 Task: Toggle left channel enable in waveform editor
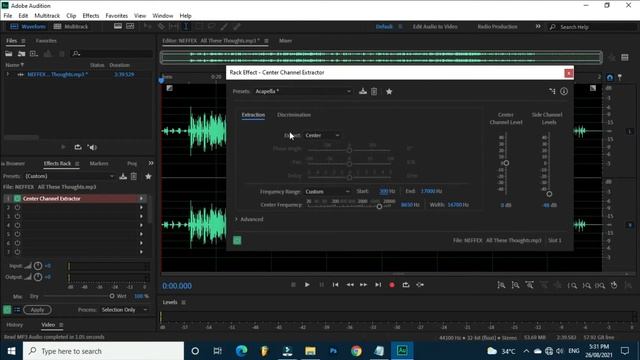(629, 131)
